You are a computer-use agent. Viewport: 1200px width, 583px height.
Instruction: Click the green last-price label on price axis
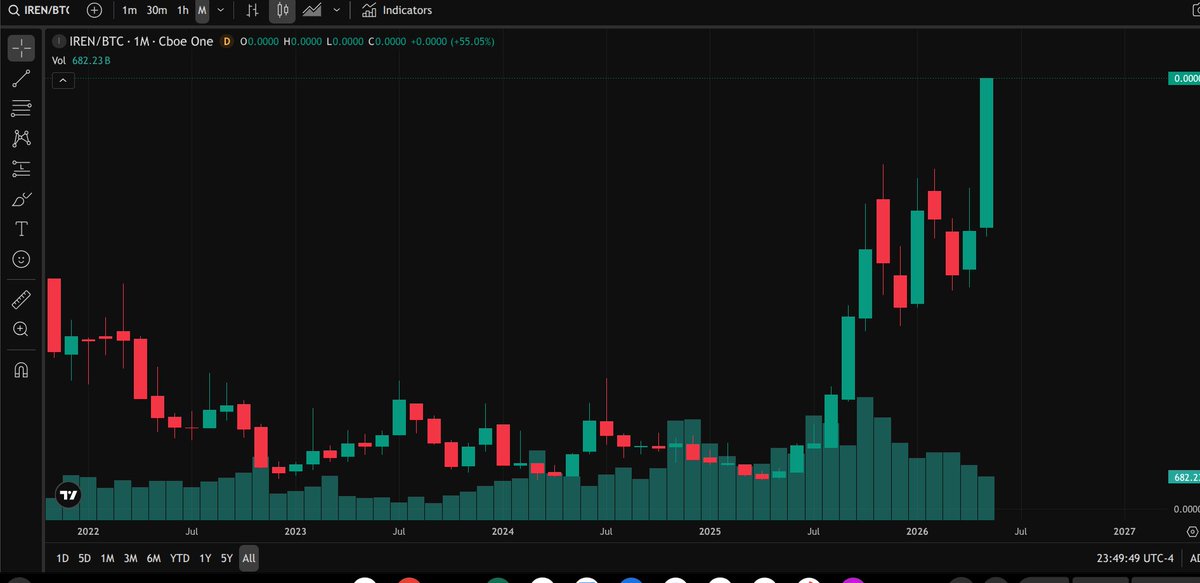1184,78
